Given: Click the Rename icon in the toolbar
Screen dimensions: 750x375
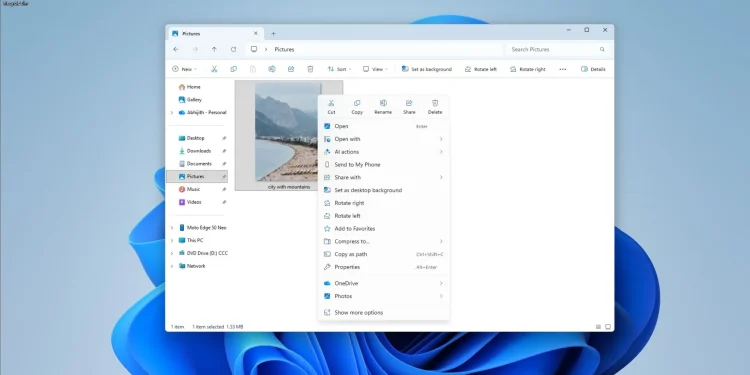Looking at the screenshot, I should [272, 69].
